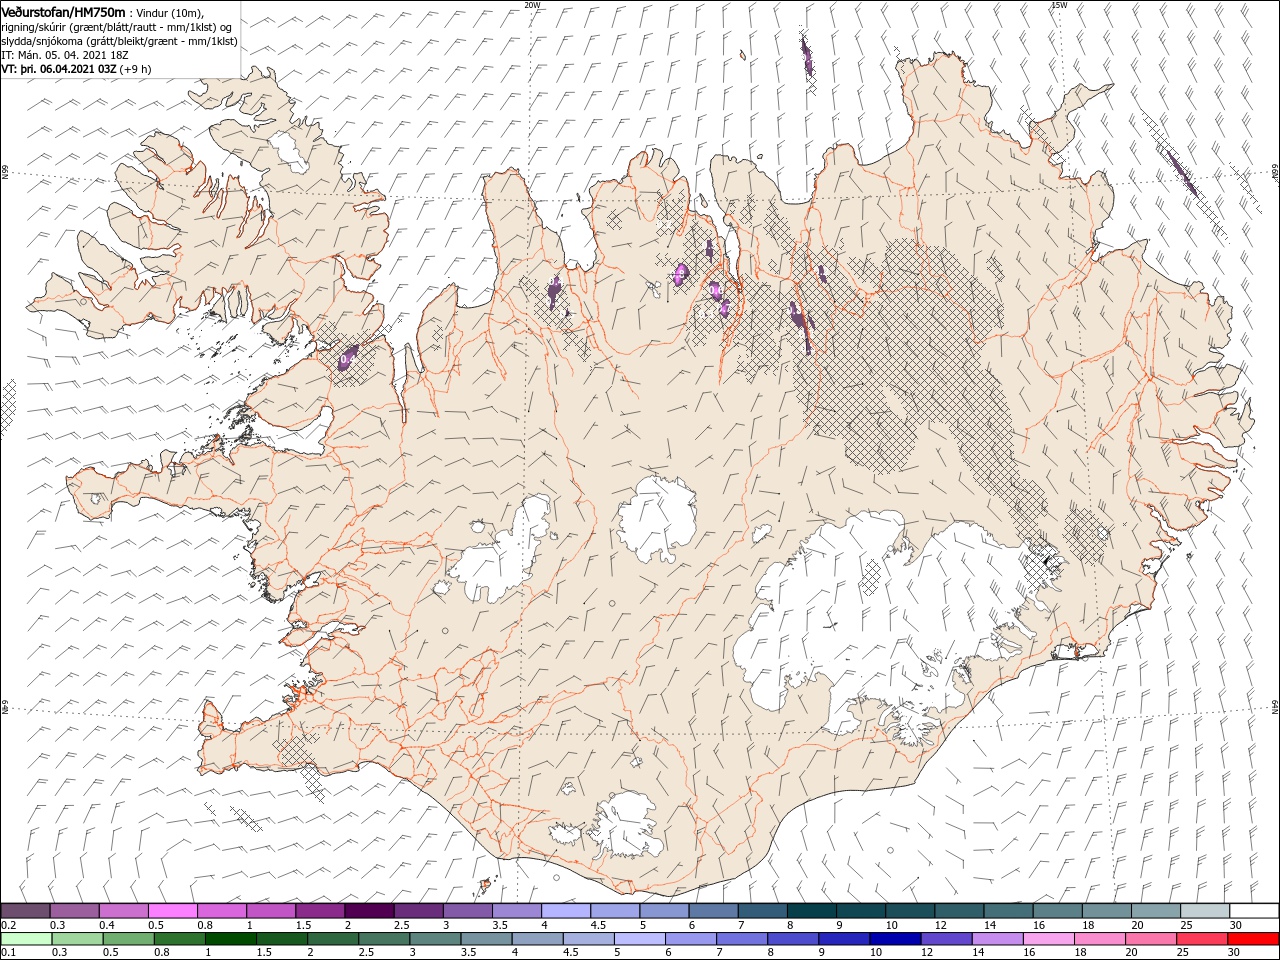This screenshot has width=1280, height=960.
Task: Click the 20W longitude label
Action: click(x=532, y=5)
